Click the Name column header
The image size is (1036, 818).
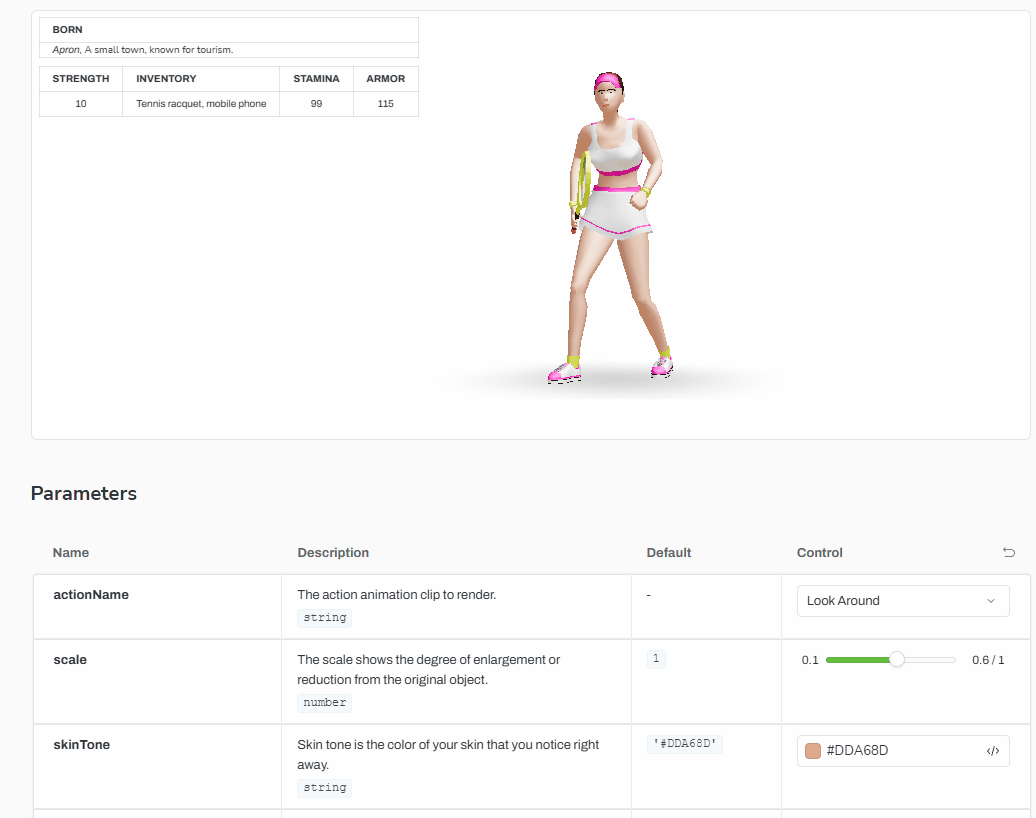click(71, 553)
